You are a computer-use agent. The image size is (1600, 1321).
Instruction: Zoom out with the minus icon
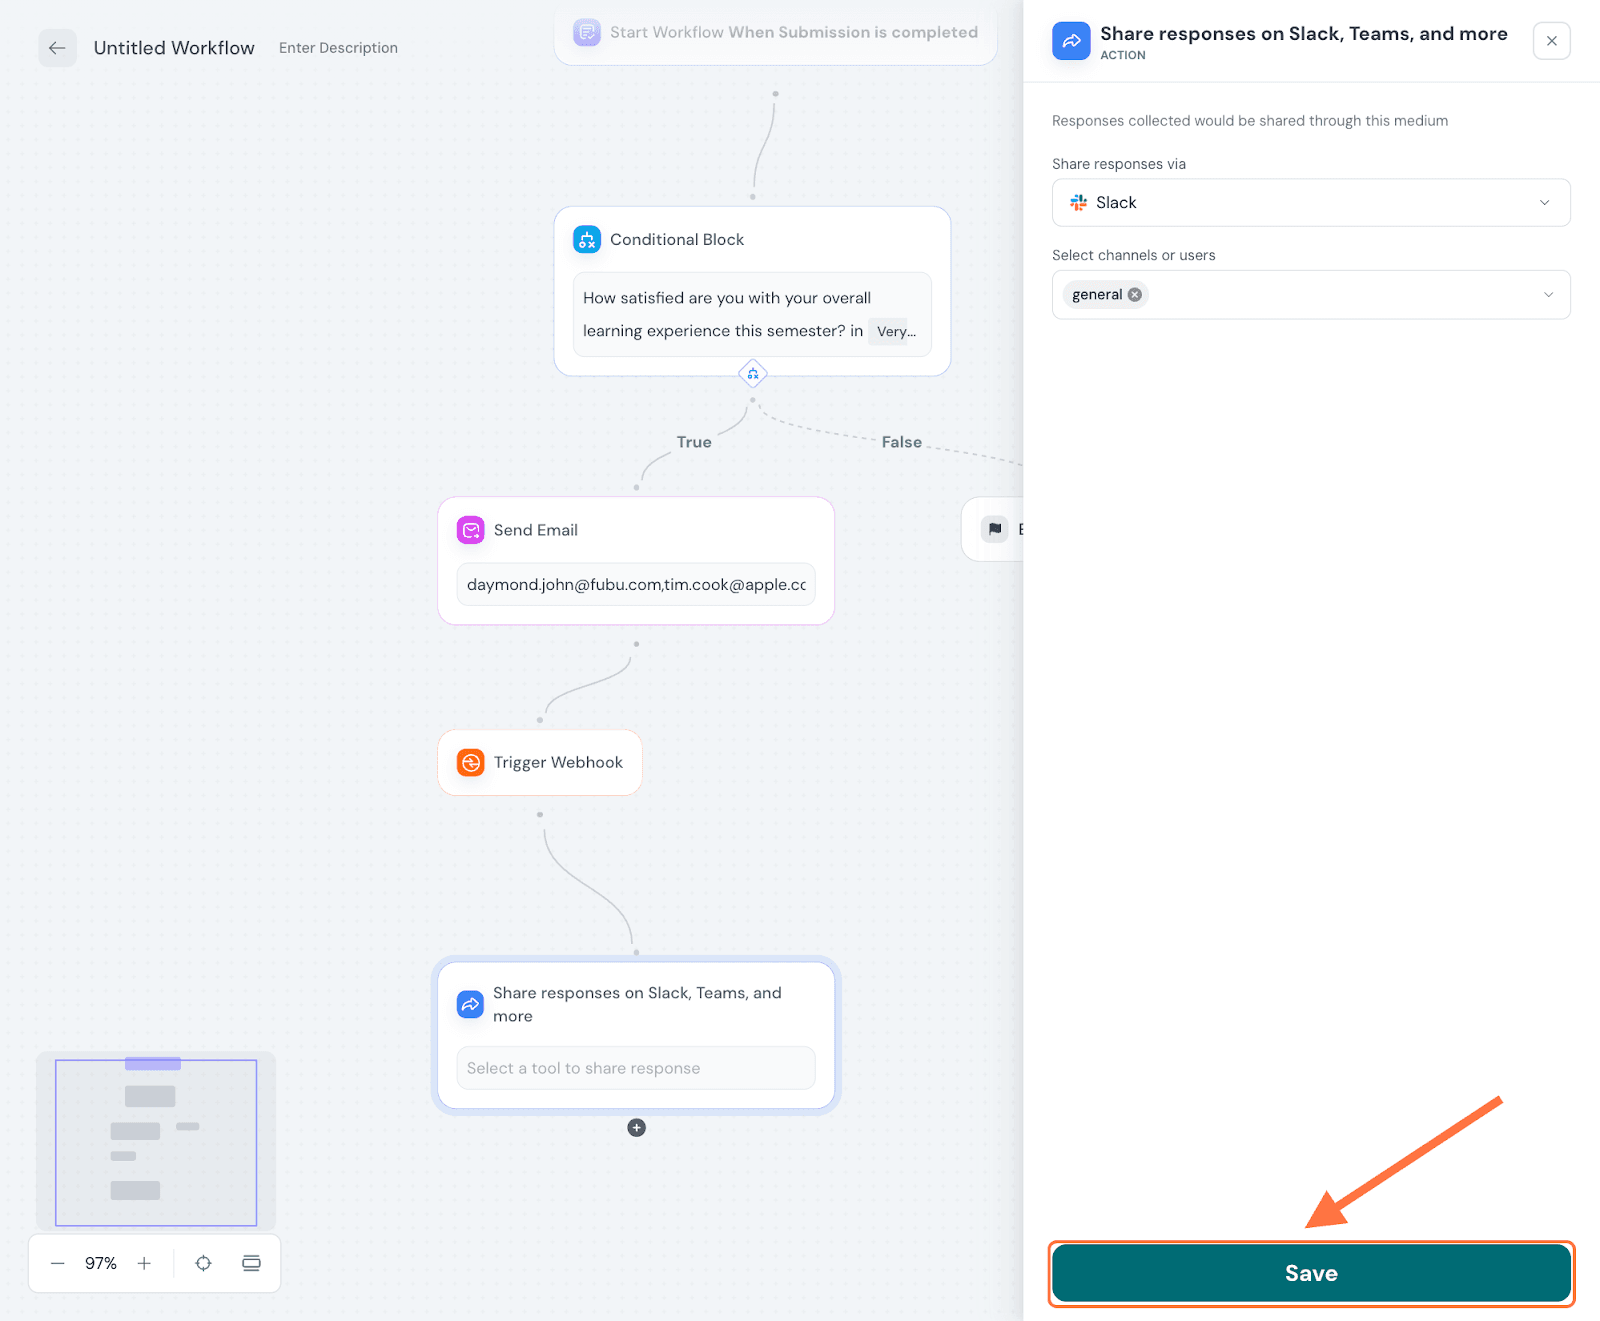click(x=58, y=1264)
